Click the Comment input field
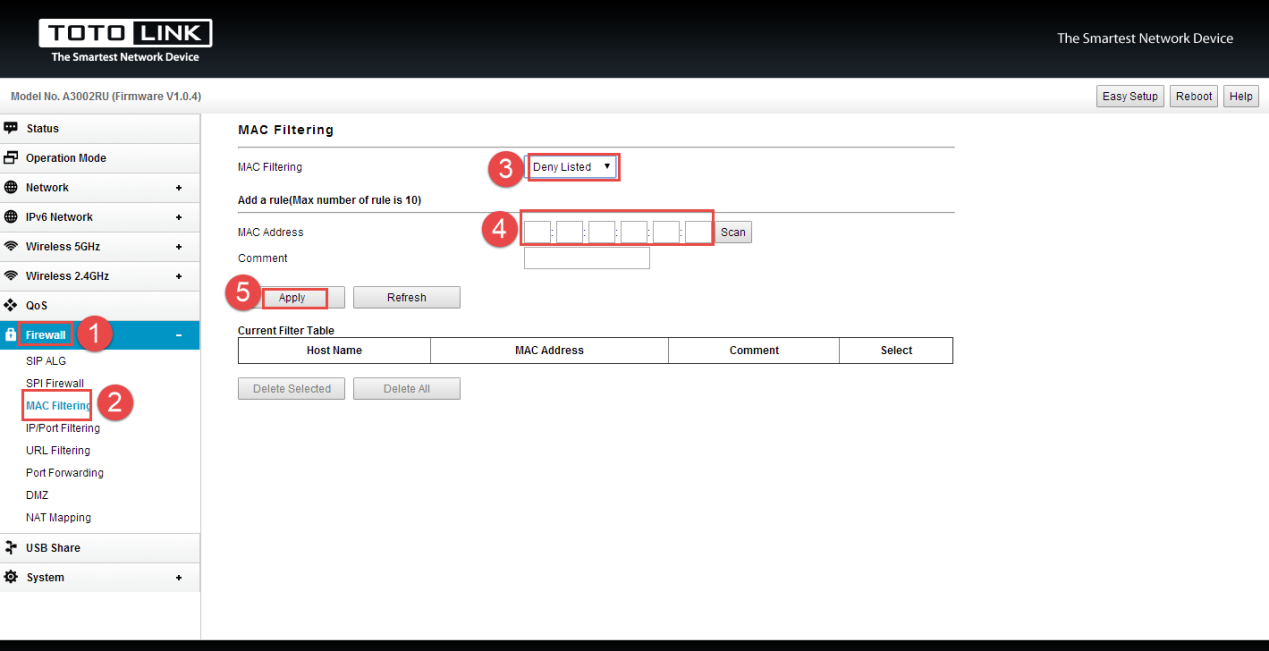The height and width of the screenshot is (651, 1269). click(587, 258)
